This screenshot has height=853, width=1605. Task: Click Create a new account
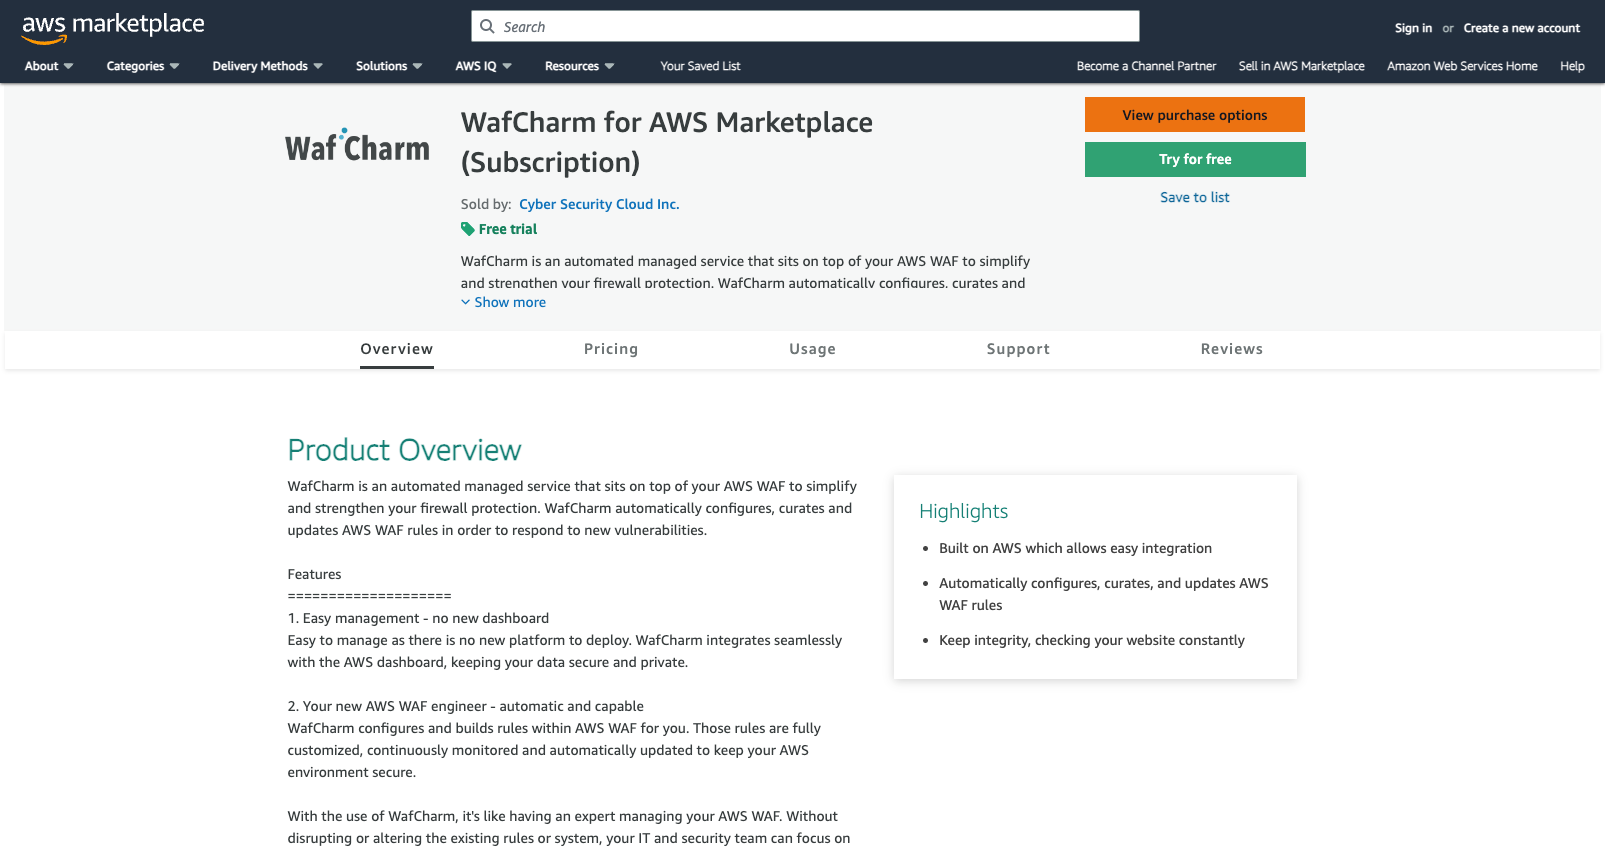1521,28
